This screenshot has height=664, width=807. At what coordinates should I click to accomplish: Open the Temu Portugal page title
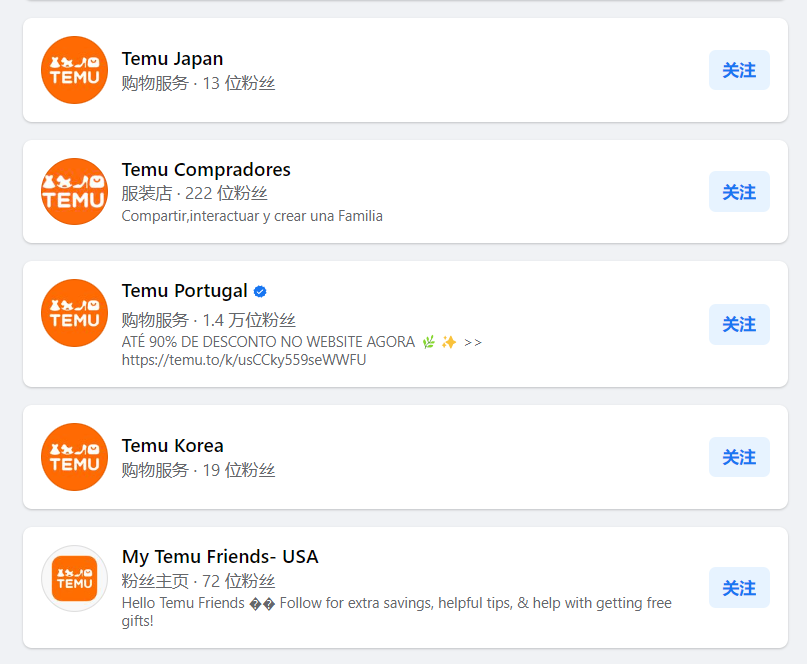tap(184, 291)
